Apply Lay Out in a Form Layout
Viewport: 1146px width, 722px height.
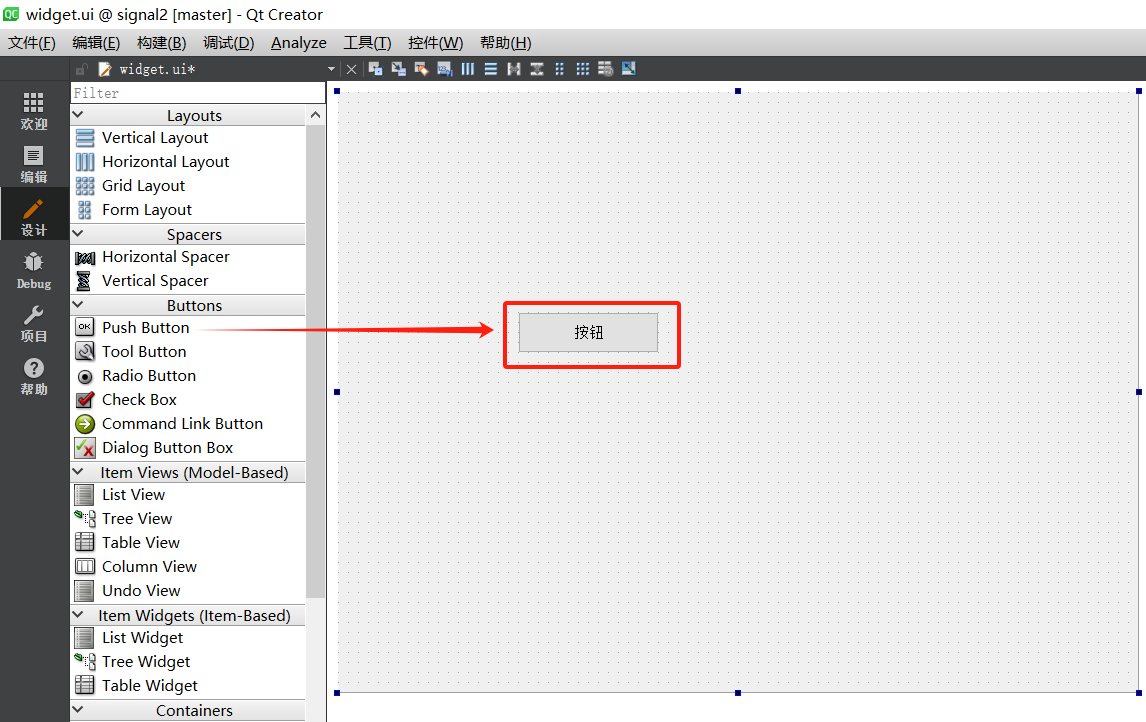click(x=559, y=69)
